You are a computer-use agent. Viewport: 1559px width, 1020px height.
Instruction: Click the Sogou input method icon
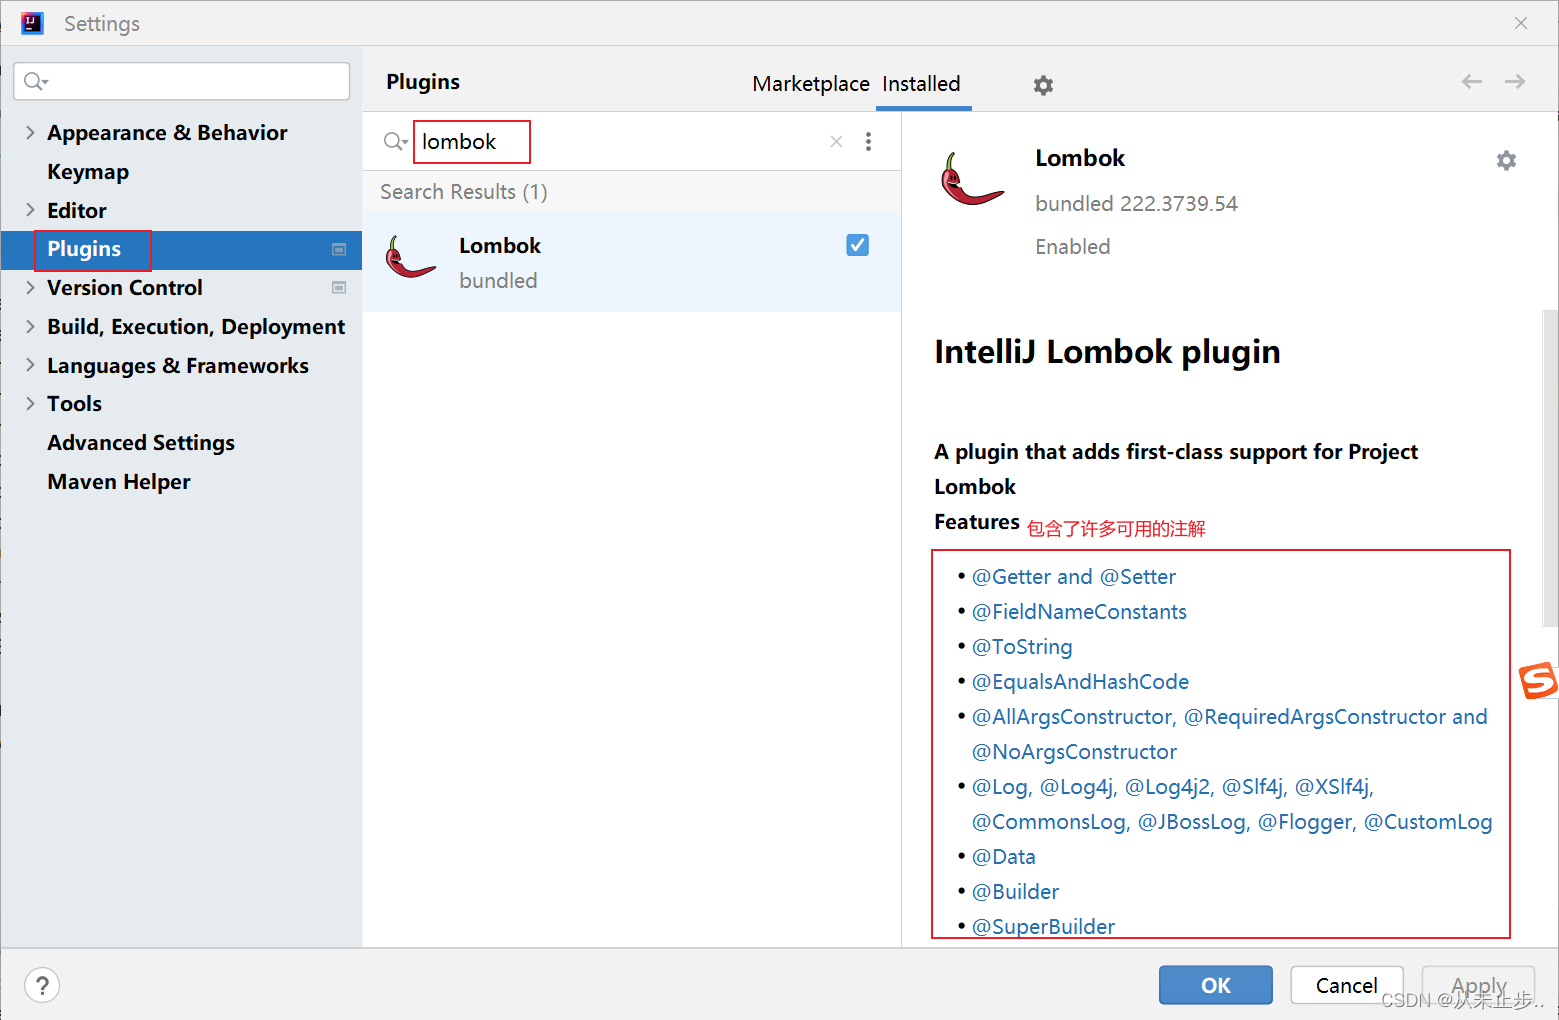pos(1538,680)
